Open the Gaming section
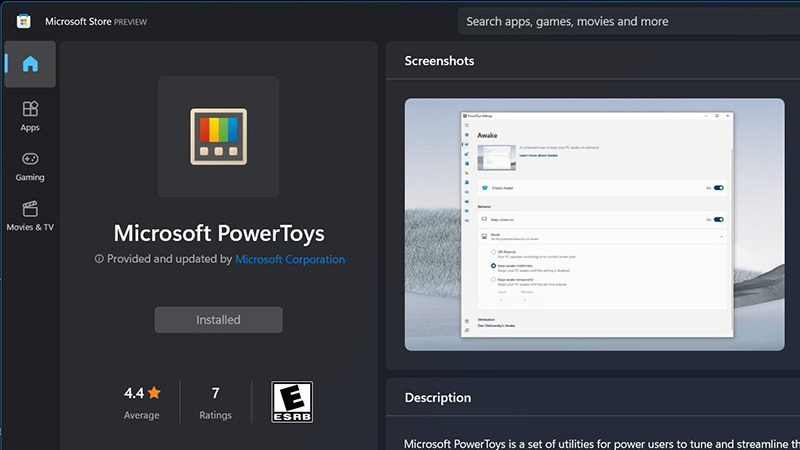Image resolution: width=800 pixels, height=450 pixels. [x=30, y=166]
